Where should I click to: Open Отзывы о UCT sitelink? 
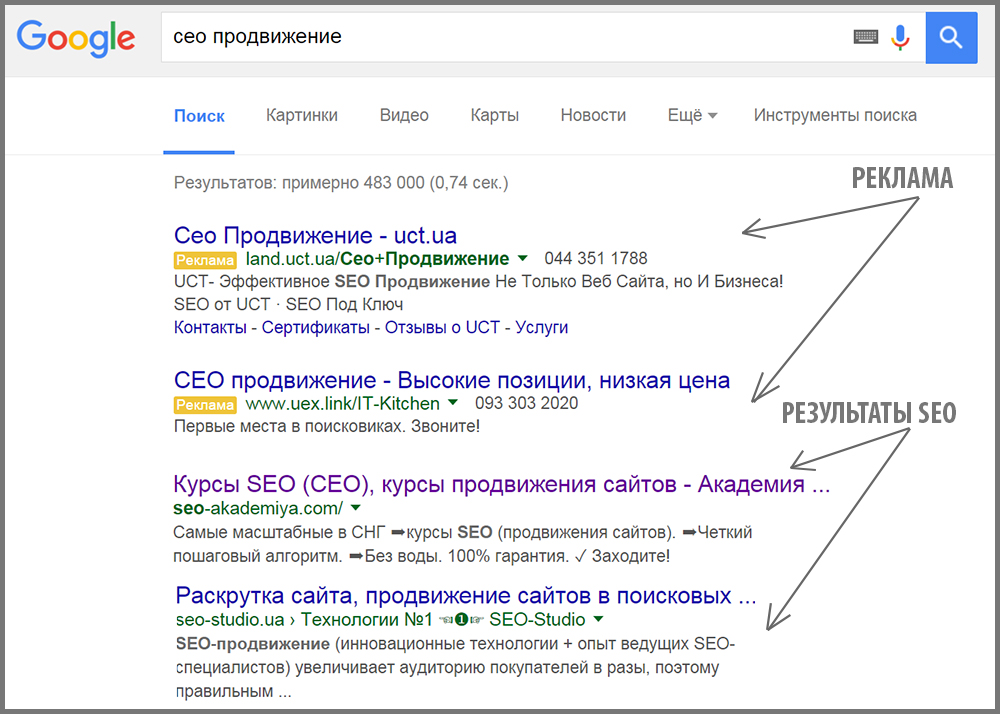(x=442, y=327)
